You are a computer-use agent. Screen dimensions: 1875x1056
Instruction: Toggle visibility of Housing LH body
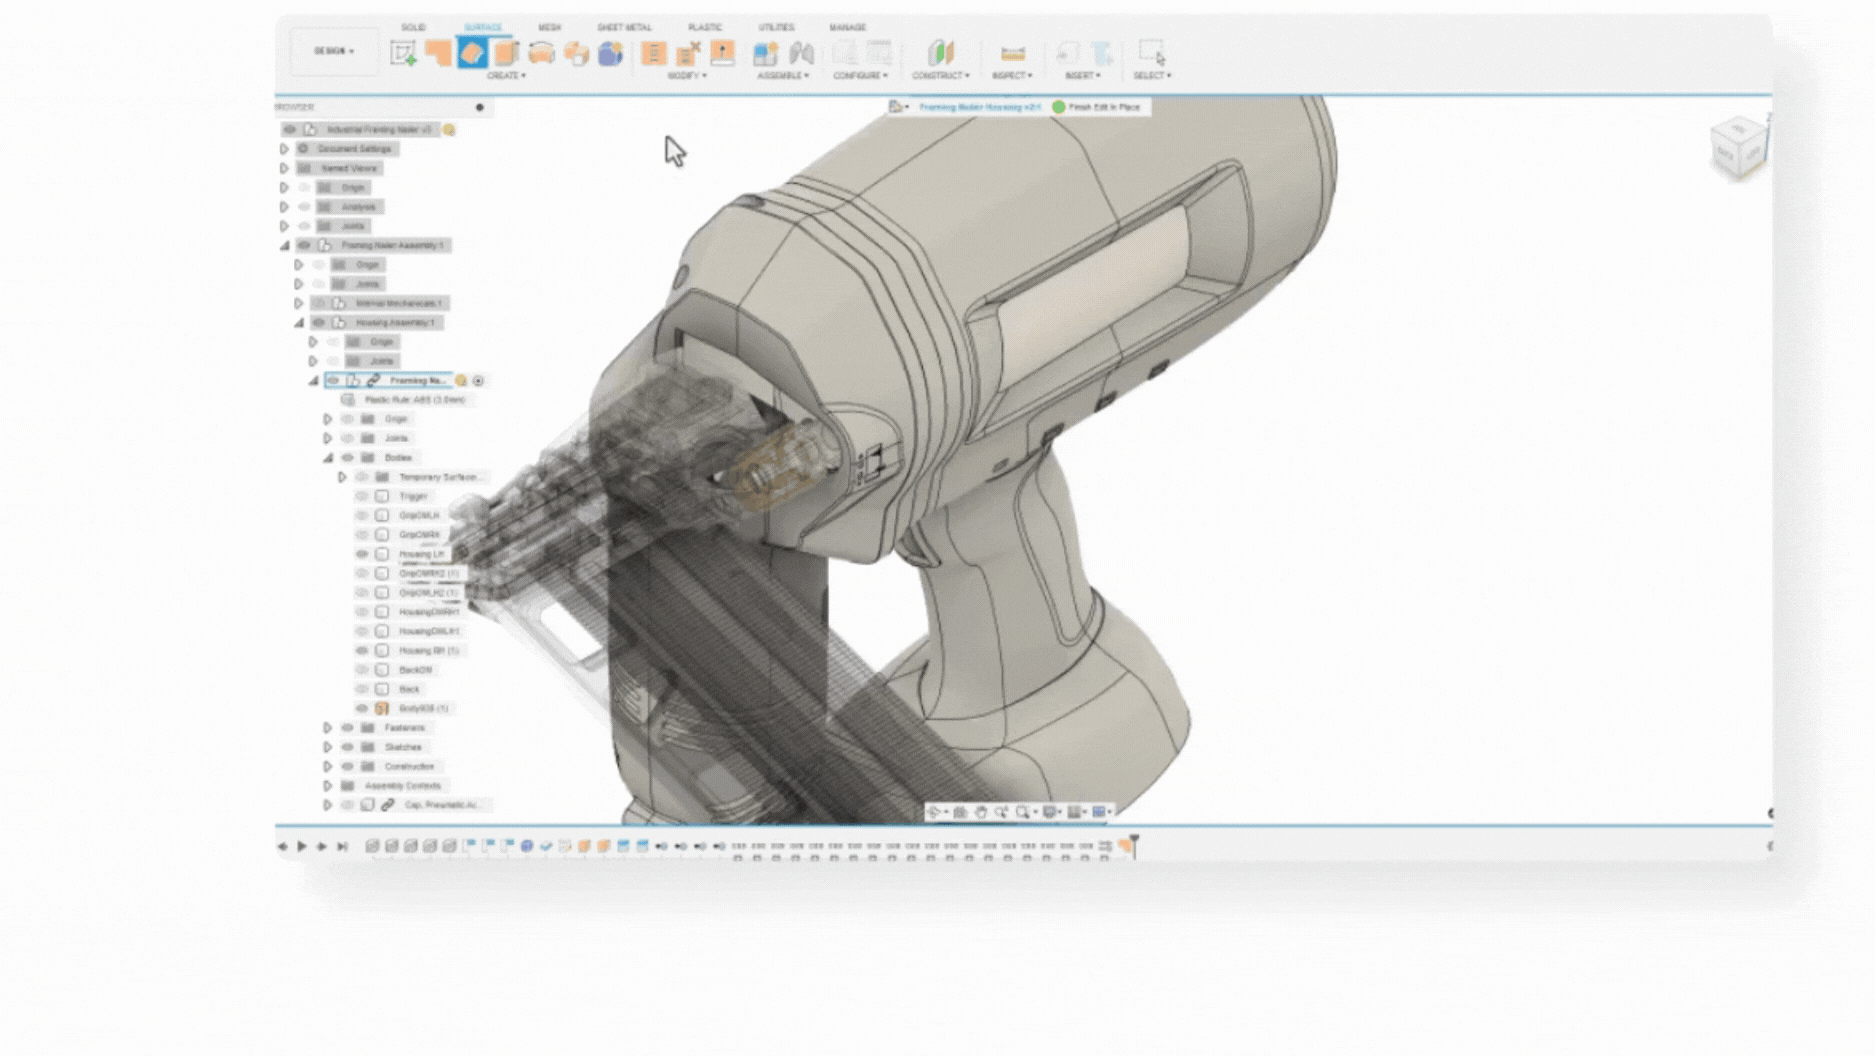[362, 554]
